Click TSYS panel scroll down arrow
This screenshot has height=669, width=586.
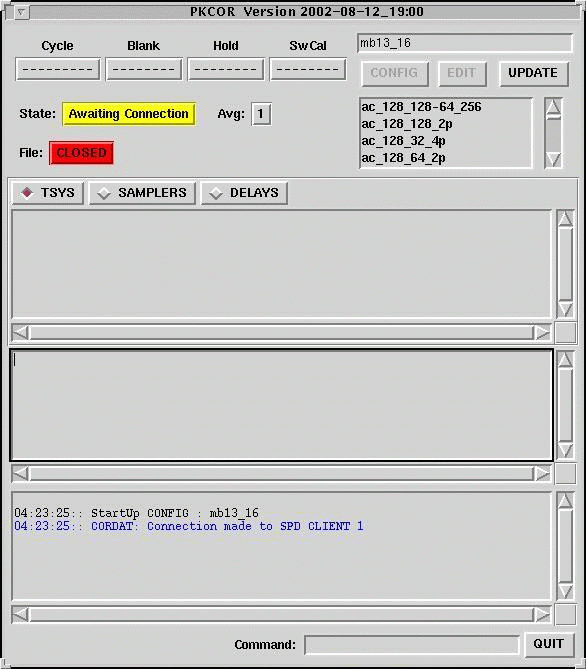pyautogui.click(x=566, y=309)
